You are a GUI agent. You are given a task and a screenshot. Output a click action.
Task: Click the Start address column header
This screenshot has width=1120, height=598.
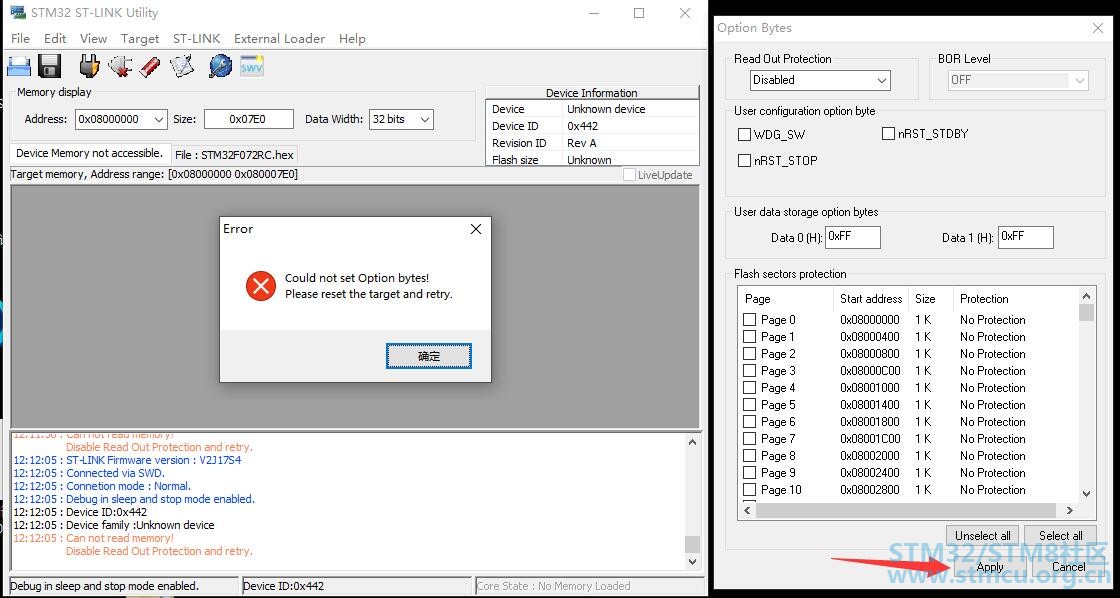tap(871, 299)
